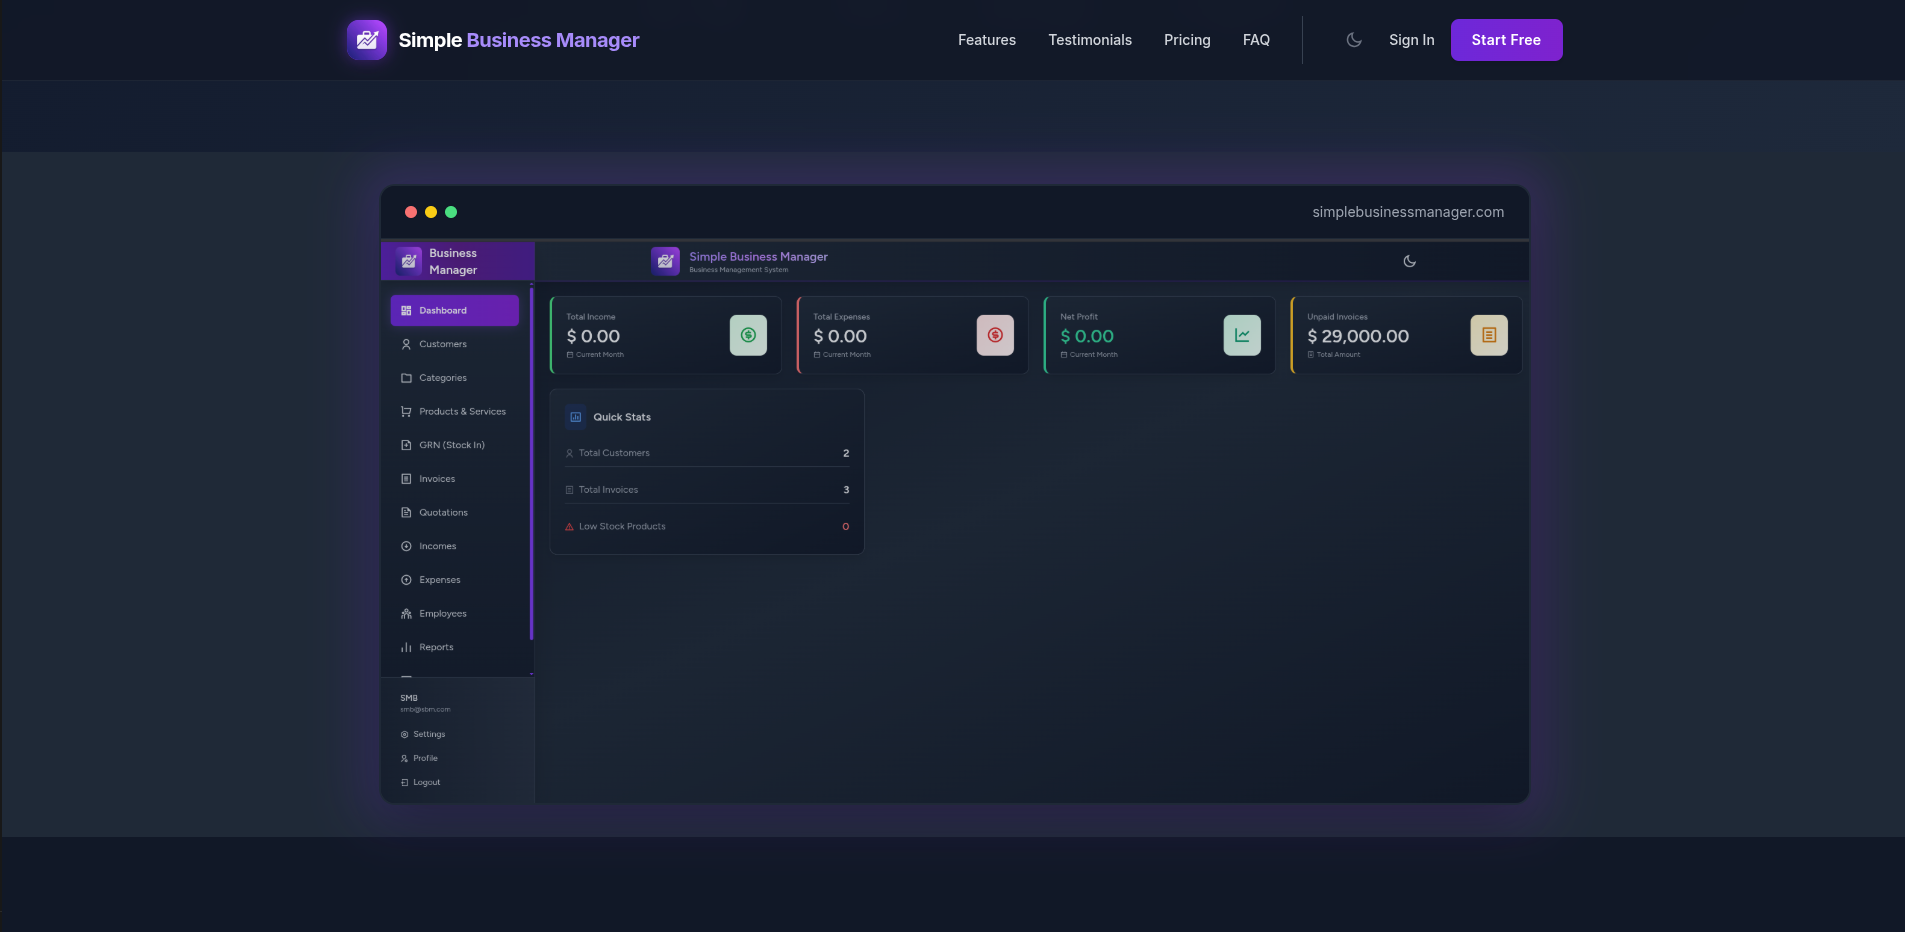The height and width of the screenshot is (932, 1905).
Task: Toggle the site theme with the navbar moon icon
Action: 1353,40
